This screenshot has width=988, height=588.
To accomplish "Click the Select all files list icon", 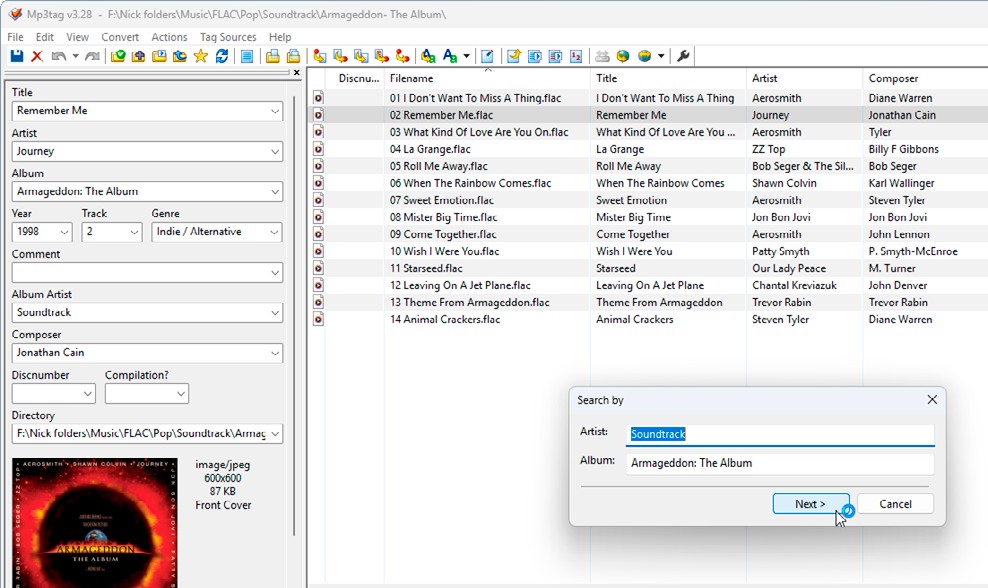I will tap(247, 56).
